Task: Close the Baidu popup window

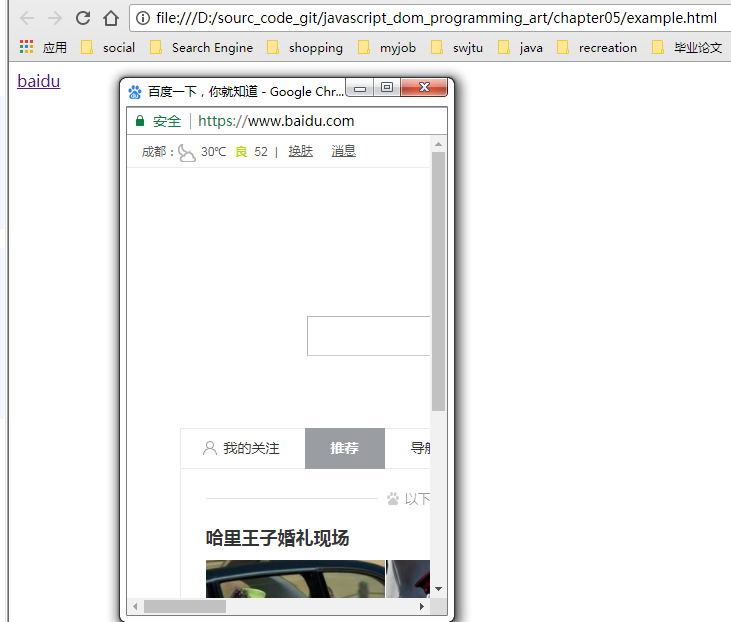Action: click(x=424, y=87)
